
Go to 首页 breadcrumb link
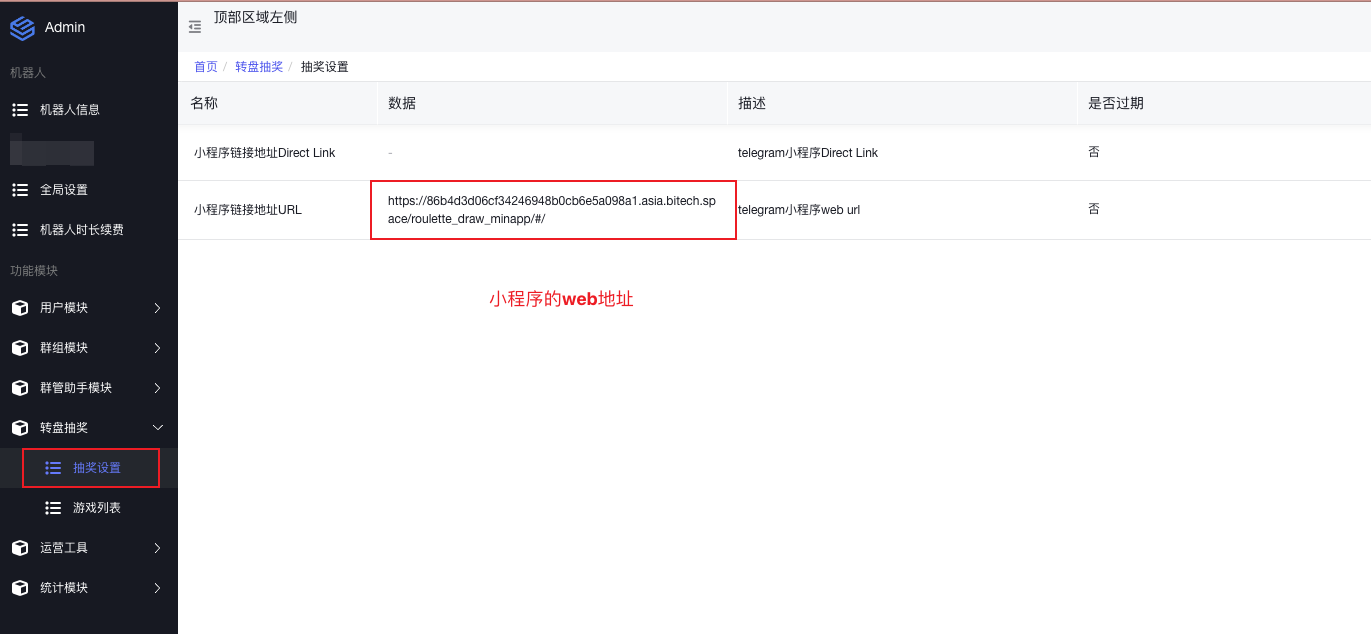(x=205, y=67)
